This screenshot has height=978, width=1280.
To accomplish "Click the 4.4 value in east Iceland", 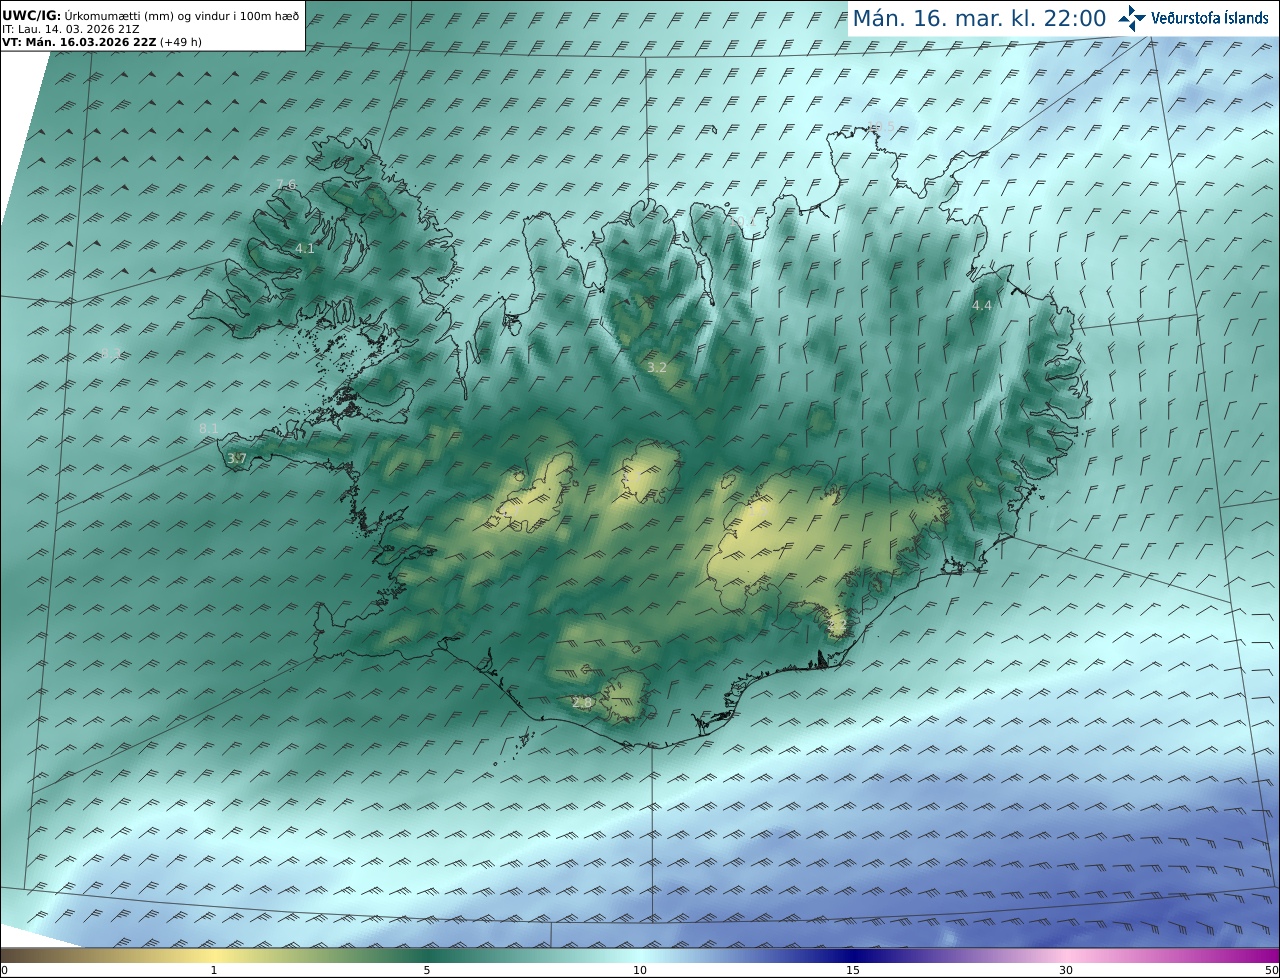I will (982, 305).
